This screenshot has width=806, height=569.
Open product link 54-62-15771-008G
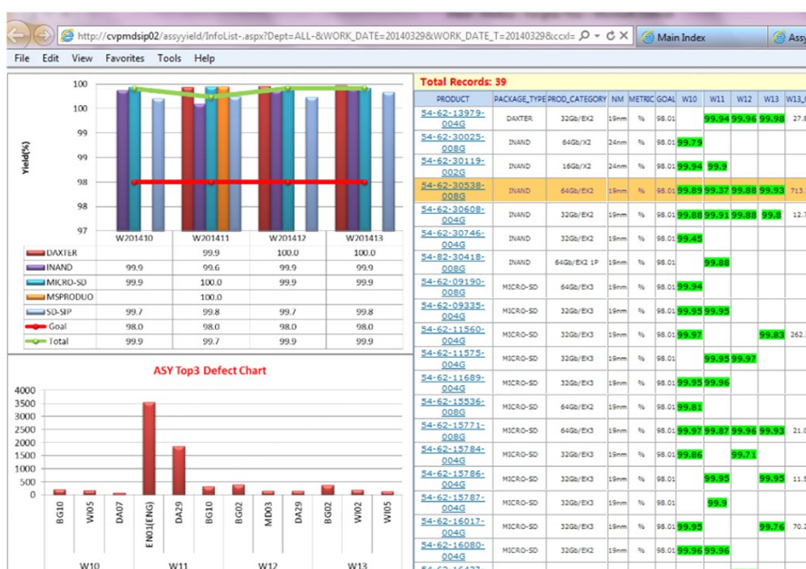[x=452, y=430]
